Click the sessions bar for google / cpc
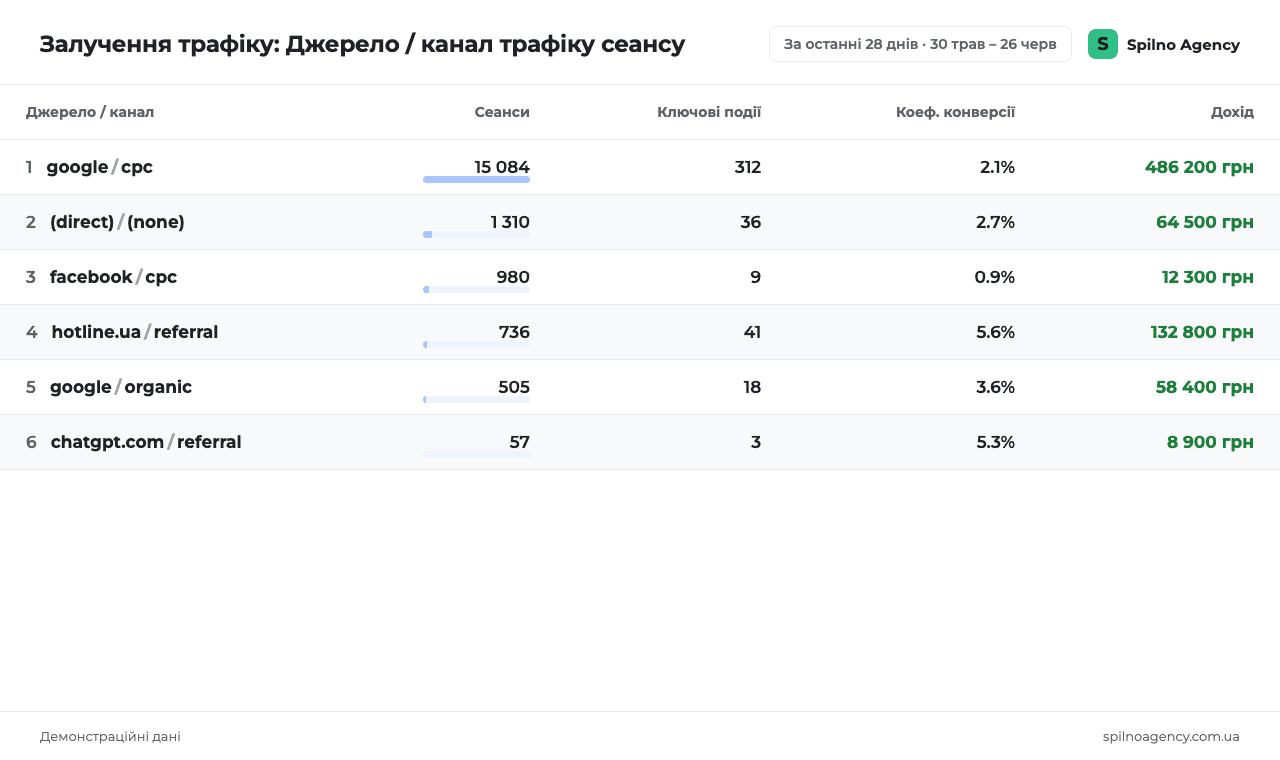This screenshot has width=1280, height=760. (476, 180)
